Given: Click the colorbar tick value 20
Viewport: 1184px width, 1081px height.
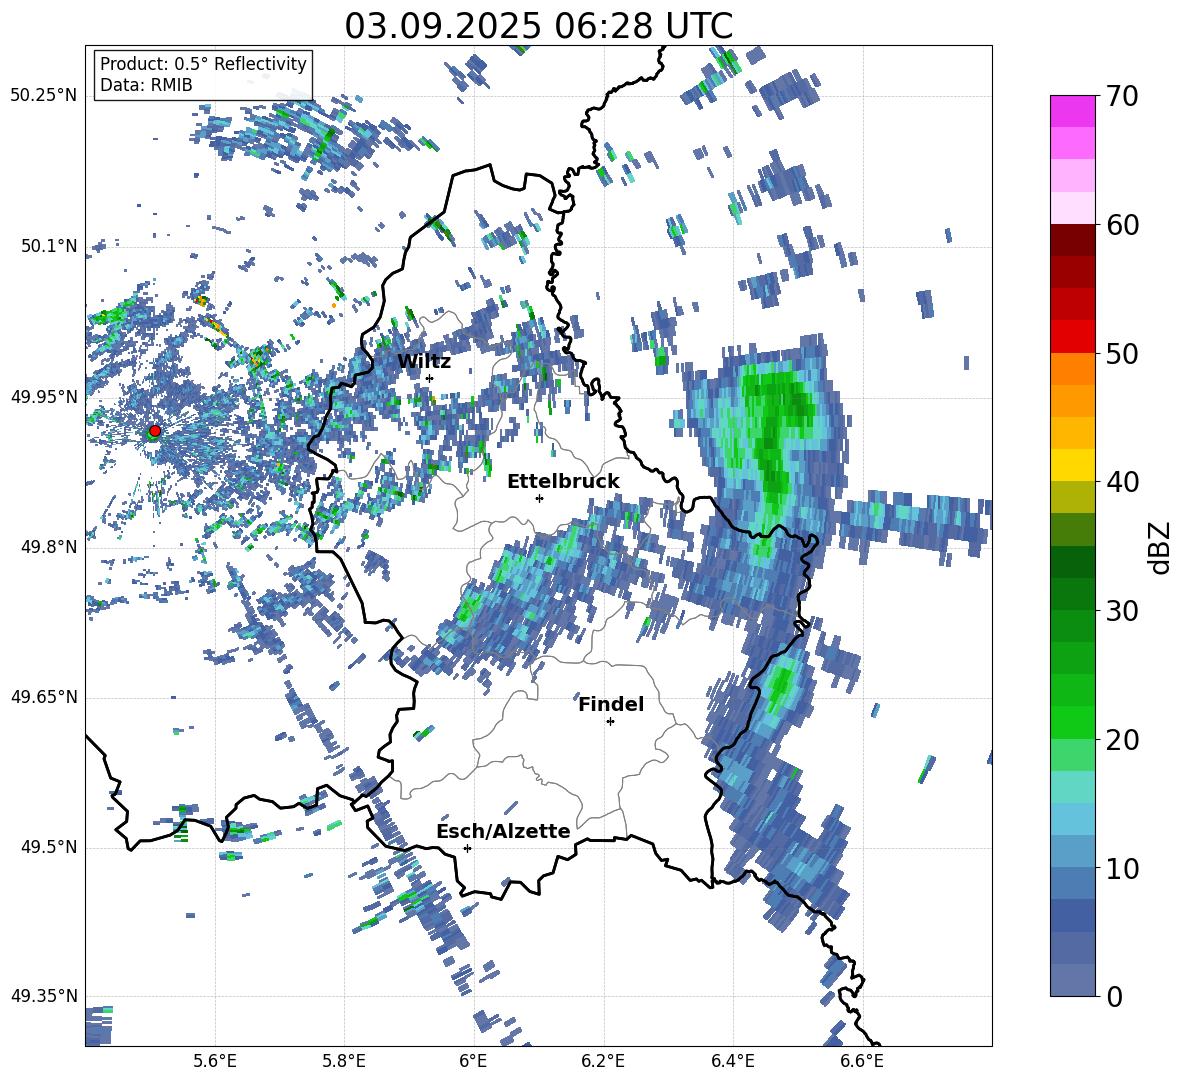Looking at the screenshot, I should [1122, 740].
